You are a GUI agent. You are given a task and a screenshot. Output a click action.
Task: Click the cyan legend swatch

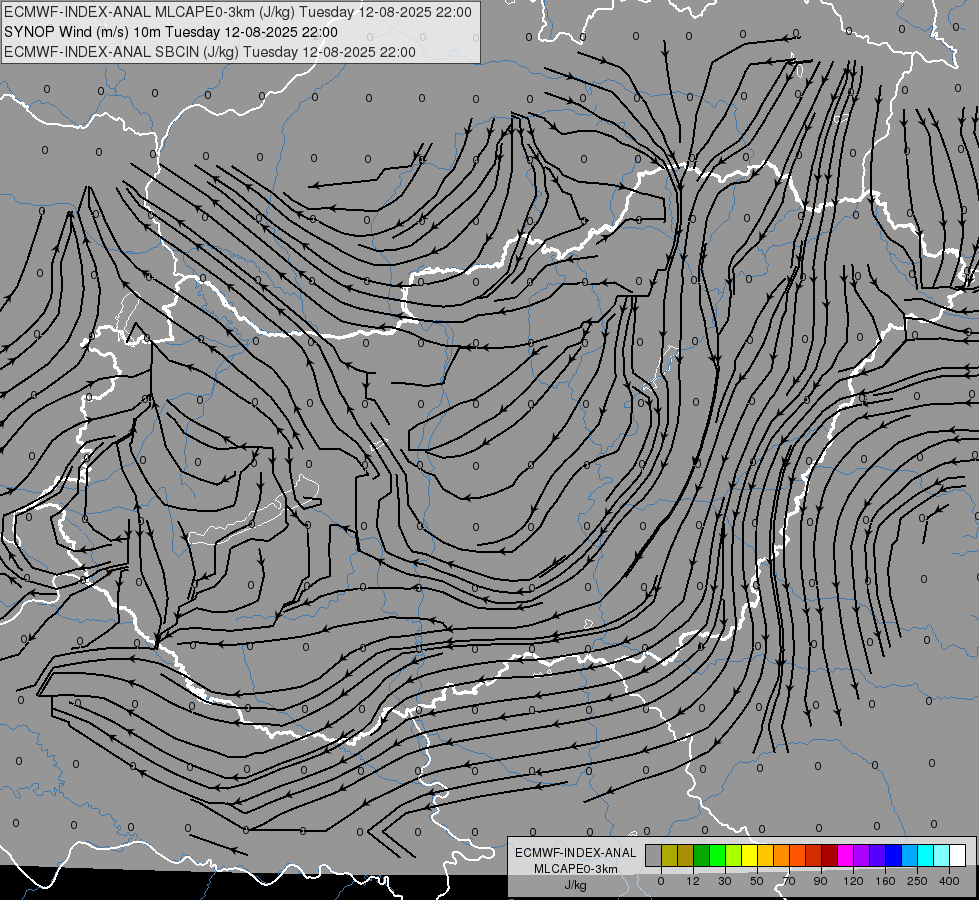[x=926, y=855]
